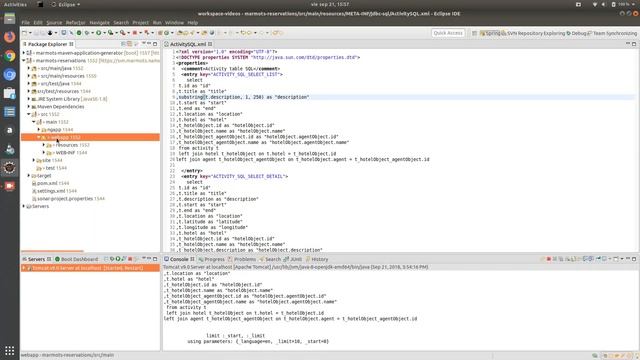Screen dimensions: 640x360
Task: Open the Project menu
Action: click(x=140, y=23)
